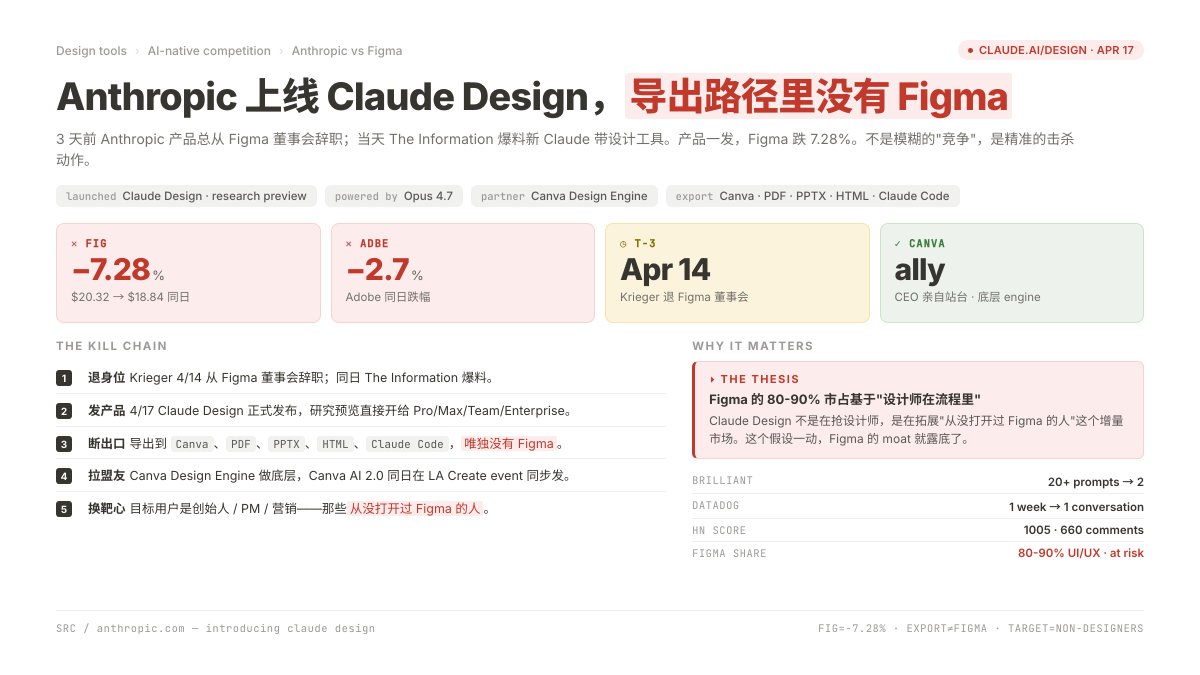Open the Design tools breadcrumb

click(x=91, y=51)
